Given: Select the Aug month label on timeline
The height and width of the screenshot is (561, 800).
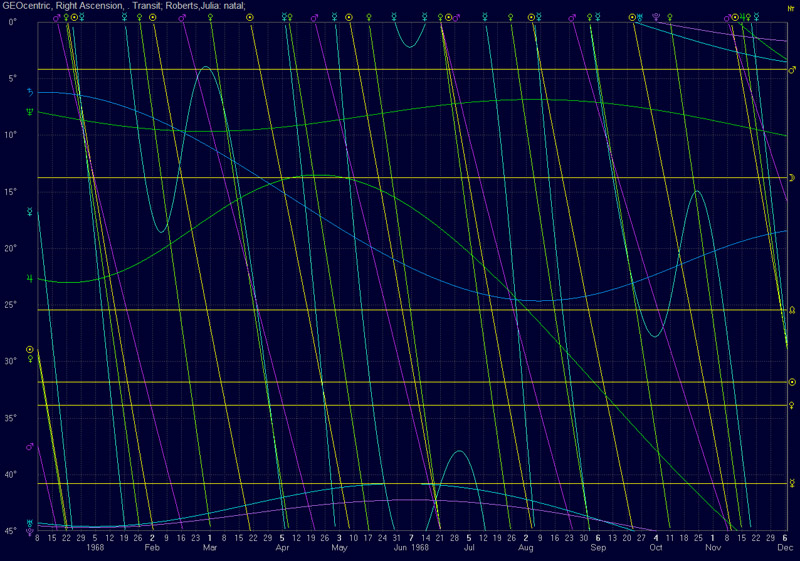Looking at the screenshot, I should tap(526, 548).
